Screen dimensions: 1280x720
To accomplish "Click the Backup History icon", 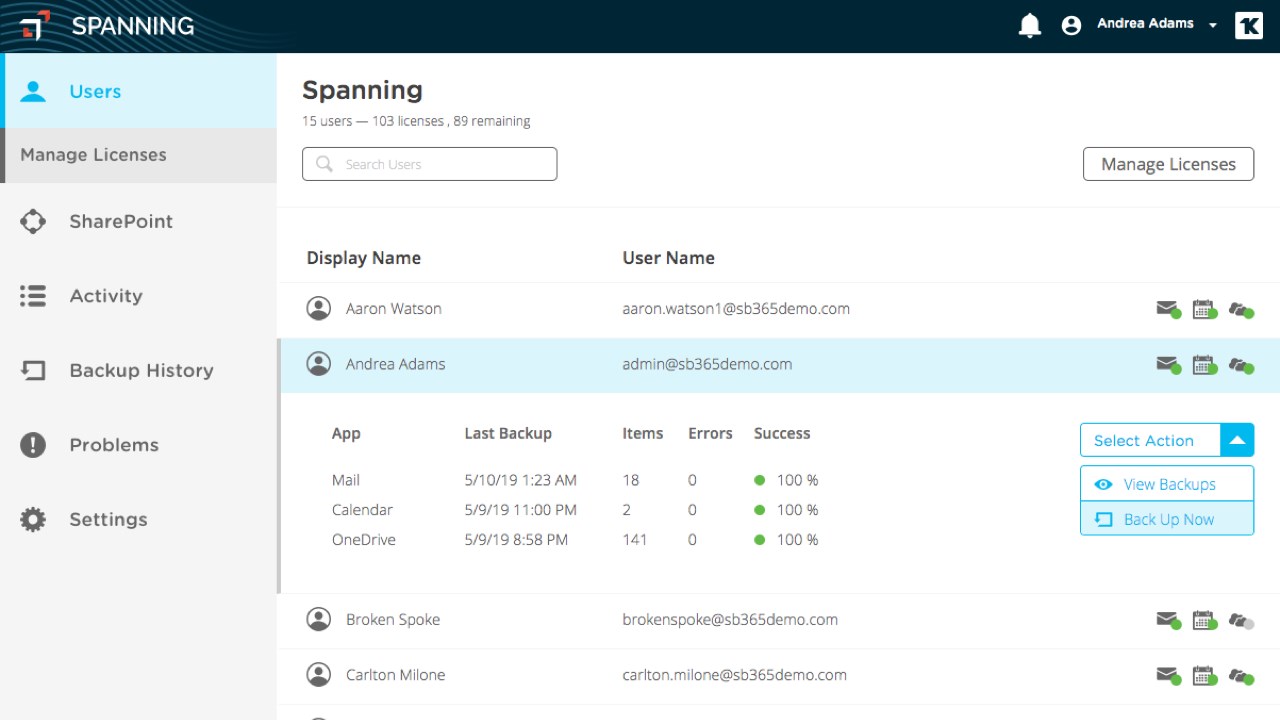I will 33,370.
